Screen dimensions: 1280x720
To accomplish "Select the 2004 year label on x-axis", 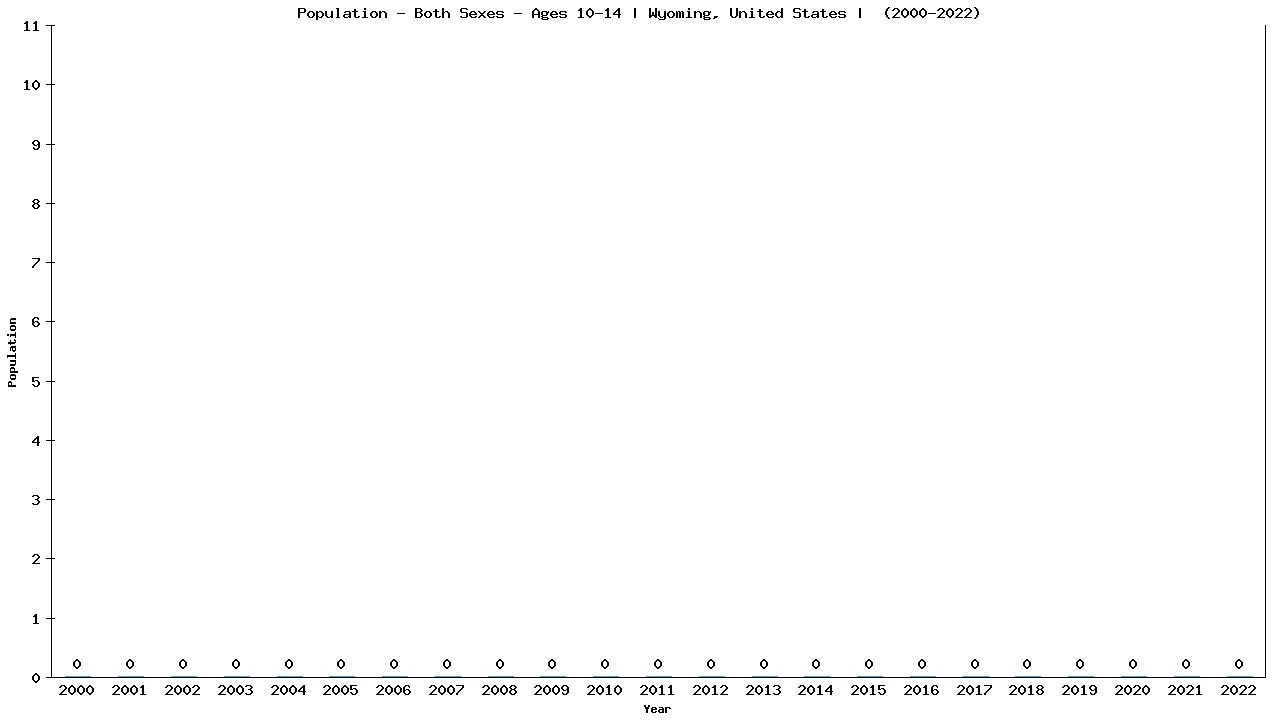I will pos(289,690).
